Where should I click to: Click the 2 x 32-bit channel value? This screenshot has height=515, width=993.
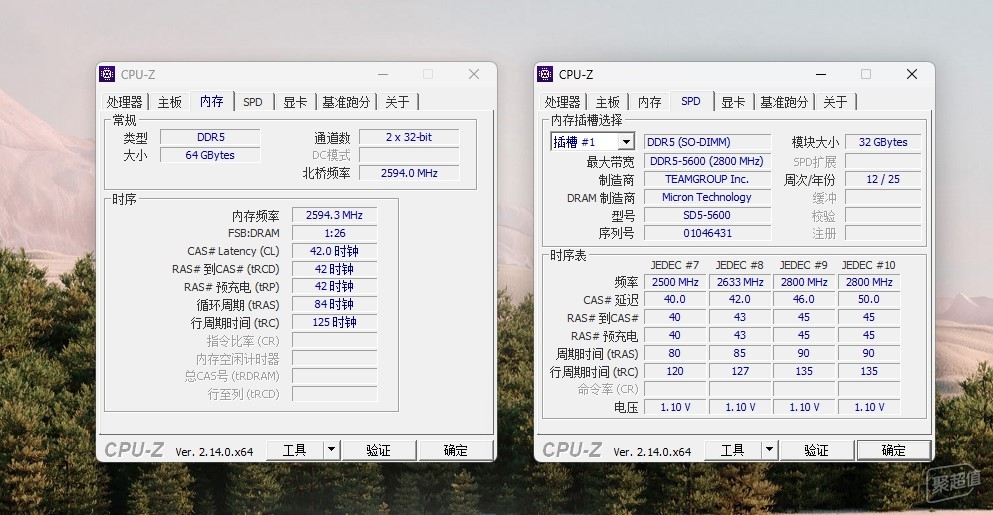(x=409, y=137)
